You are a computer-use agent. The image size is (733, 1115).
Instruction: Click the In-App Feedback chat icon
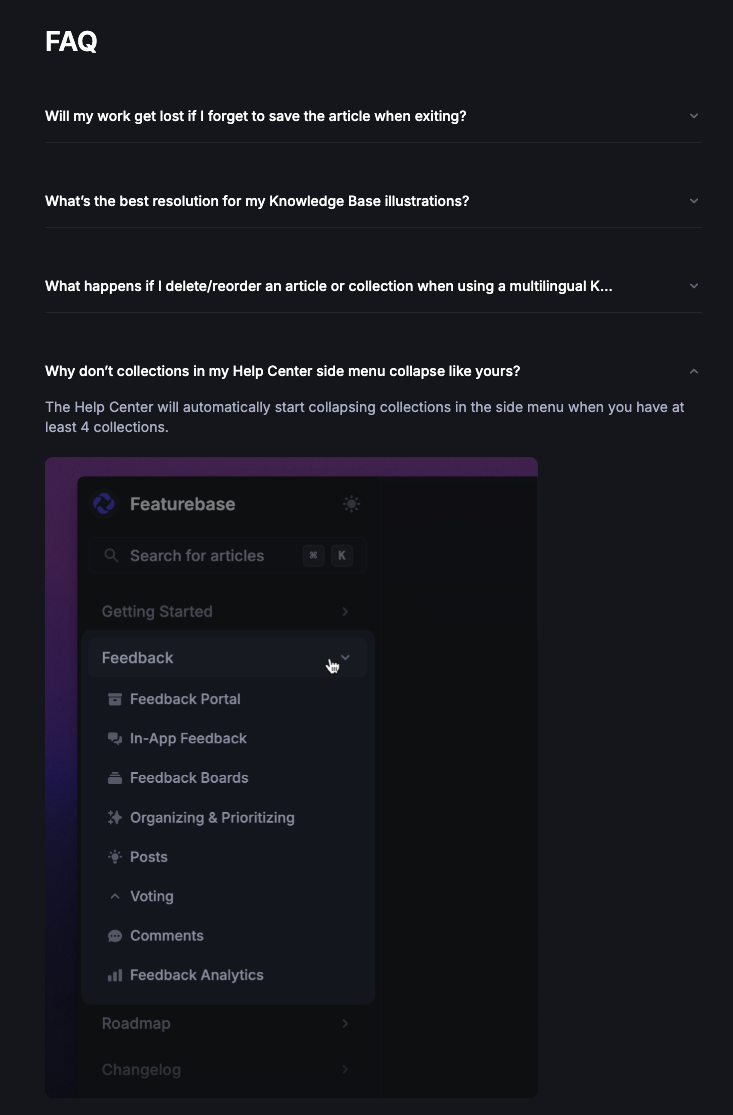coord(115,739)
